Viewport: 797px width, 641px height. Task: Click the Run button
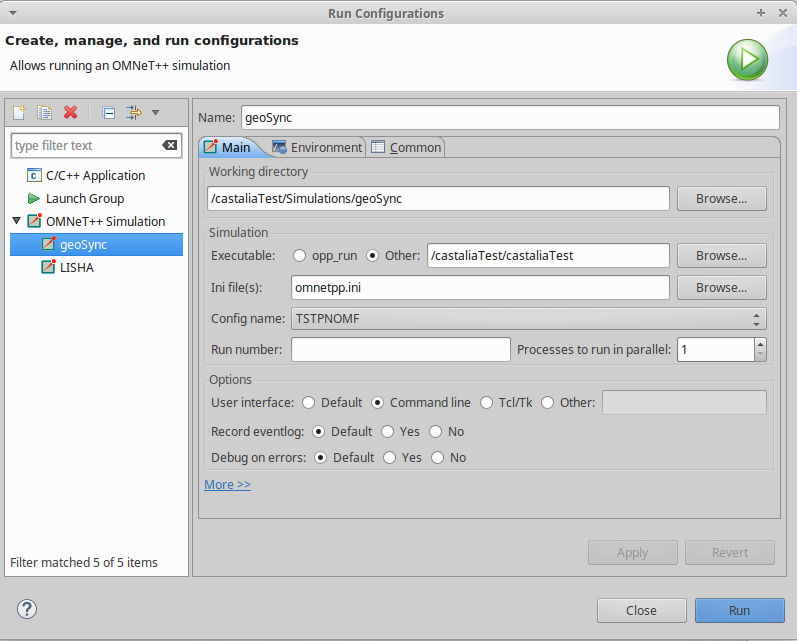[x=740, y=611]
